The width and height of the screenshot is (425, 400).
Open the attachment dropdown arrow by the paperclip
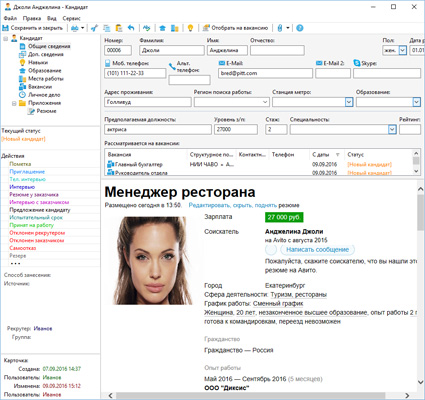[288, 28]
